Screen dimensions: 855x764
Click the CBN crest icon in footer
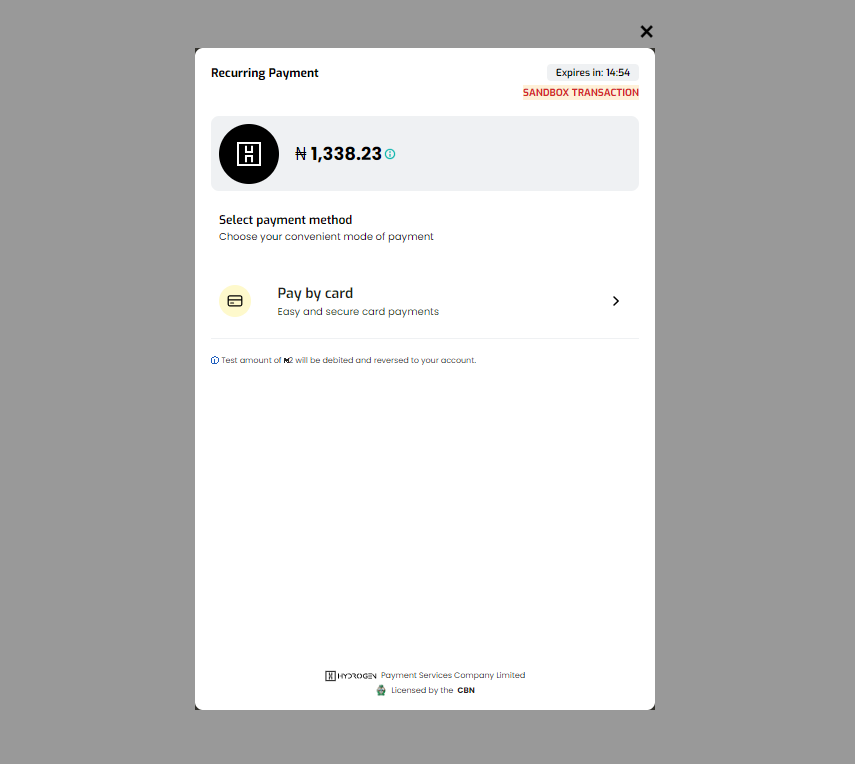(x=381, y=690)
